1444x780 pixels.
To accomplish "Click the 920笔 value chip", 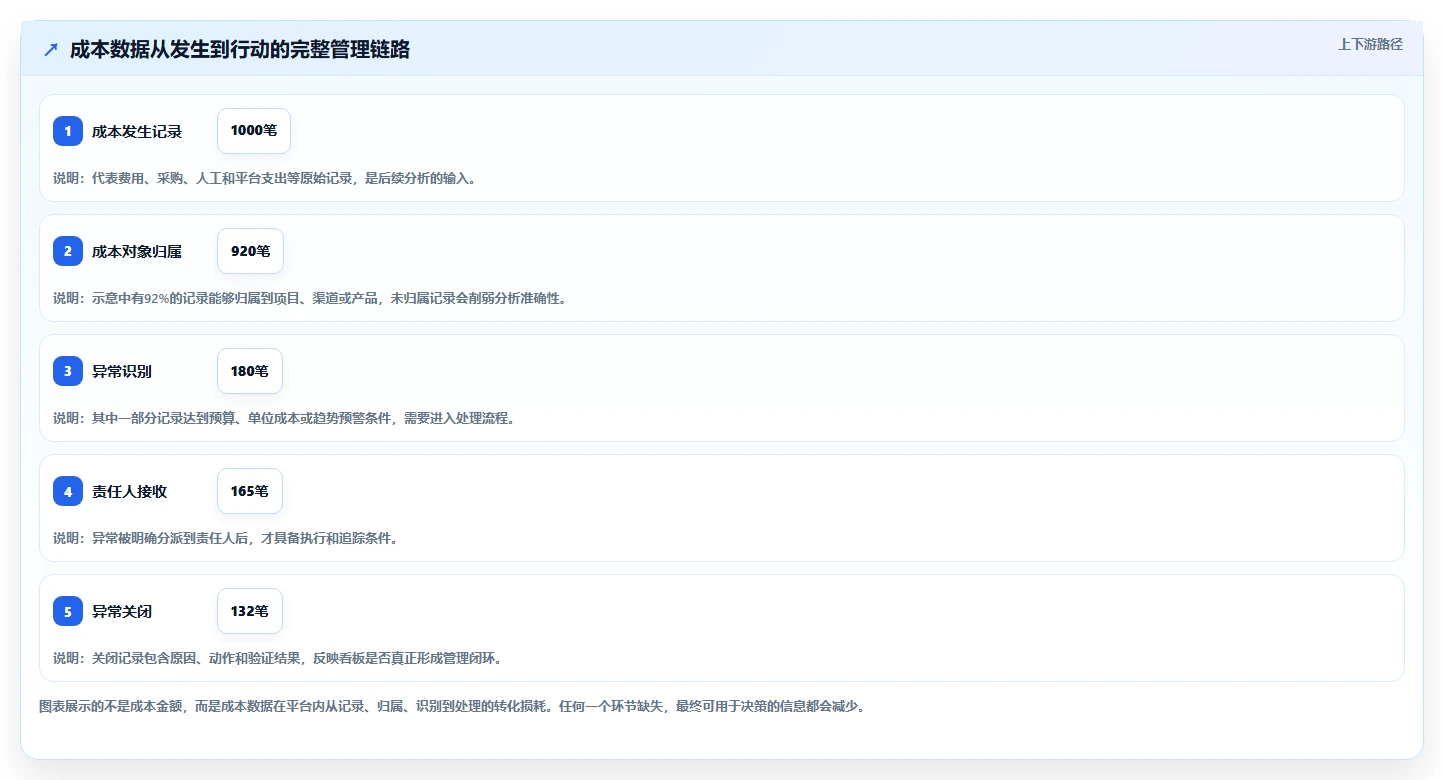I will click(250, 251).
